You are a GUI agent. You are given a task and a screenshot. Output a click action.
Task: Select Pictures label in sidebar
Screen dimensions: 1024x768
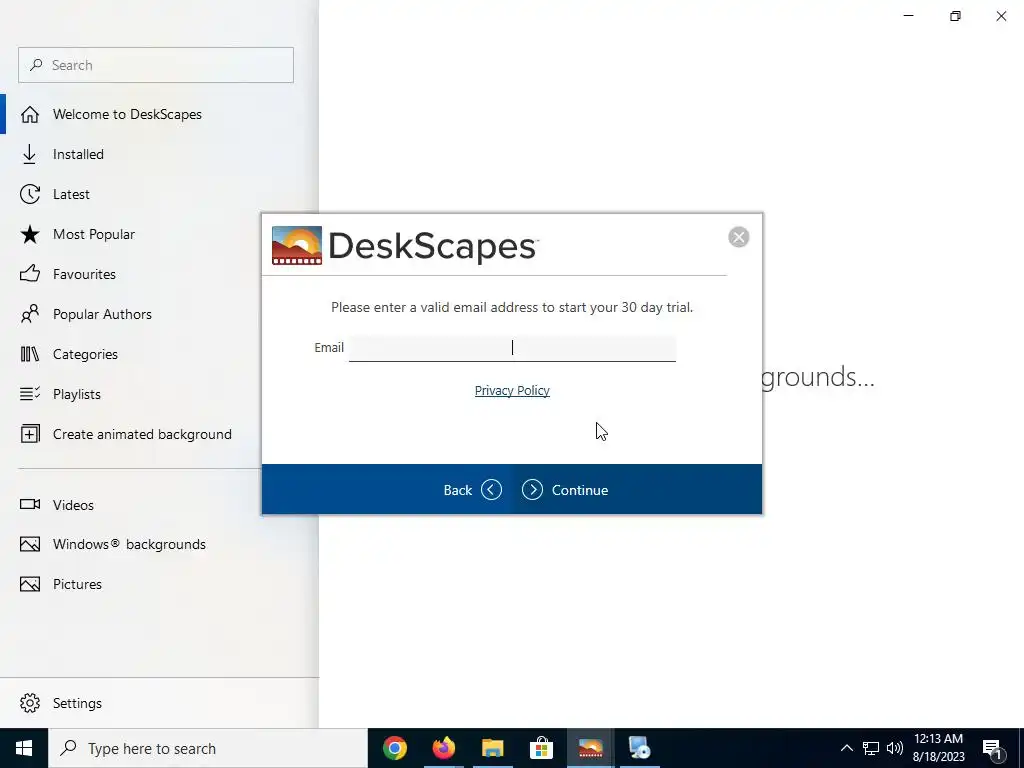(77, 584)
